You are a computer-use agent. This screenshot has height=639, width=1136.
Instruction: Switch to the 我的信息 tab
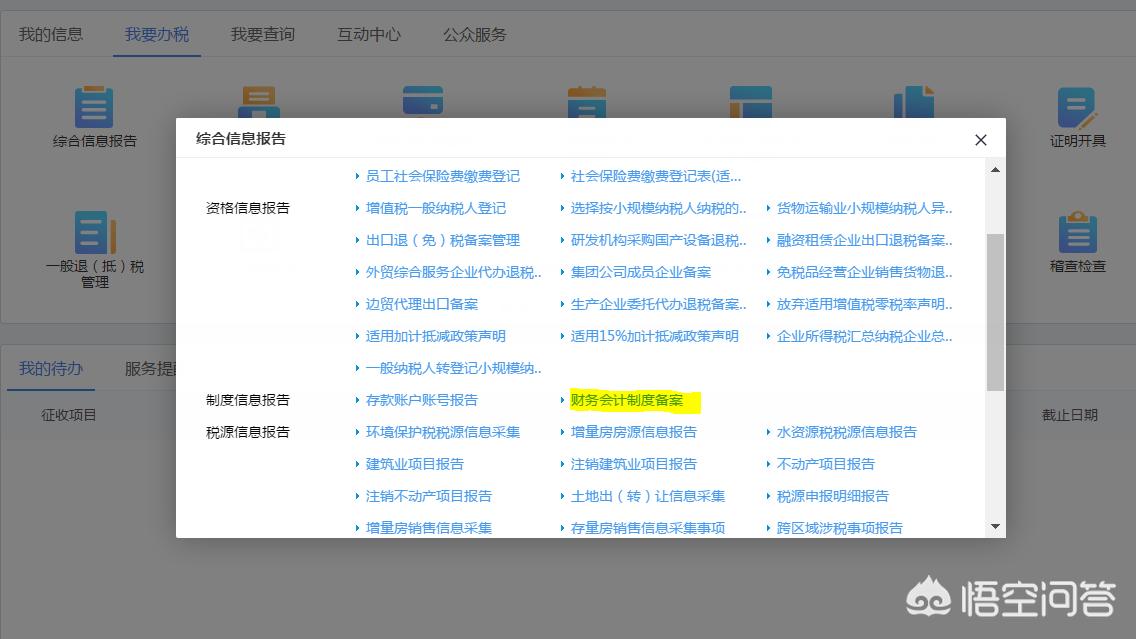click(x=50, y=33)
